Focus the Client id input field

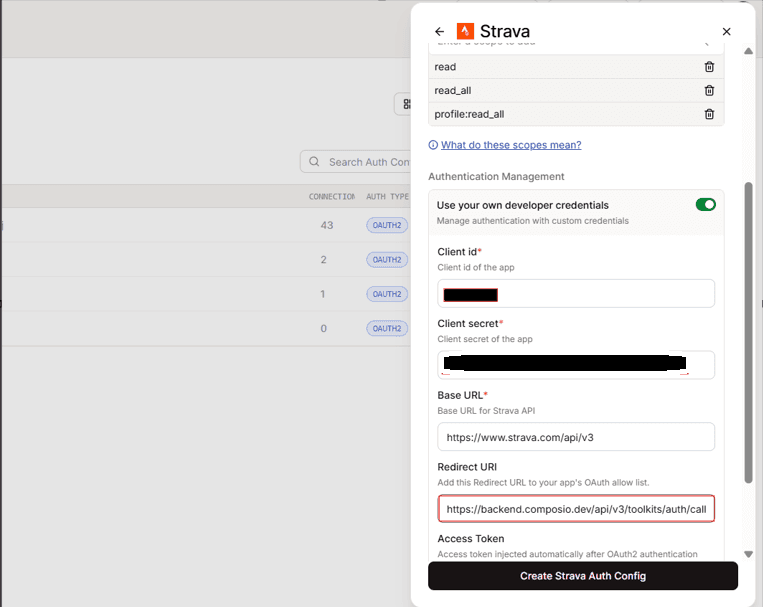(x=576, y=294)
